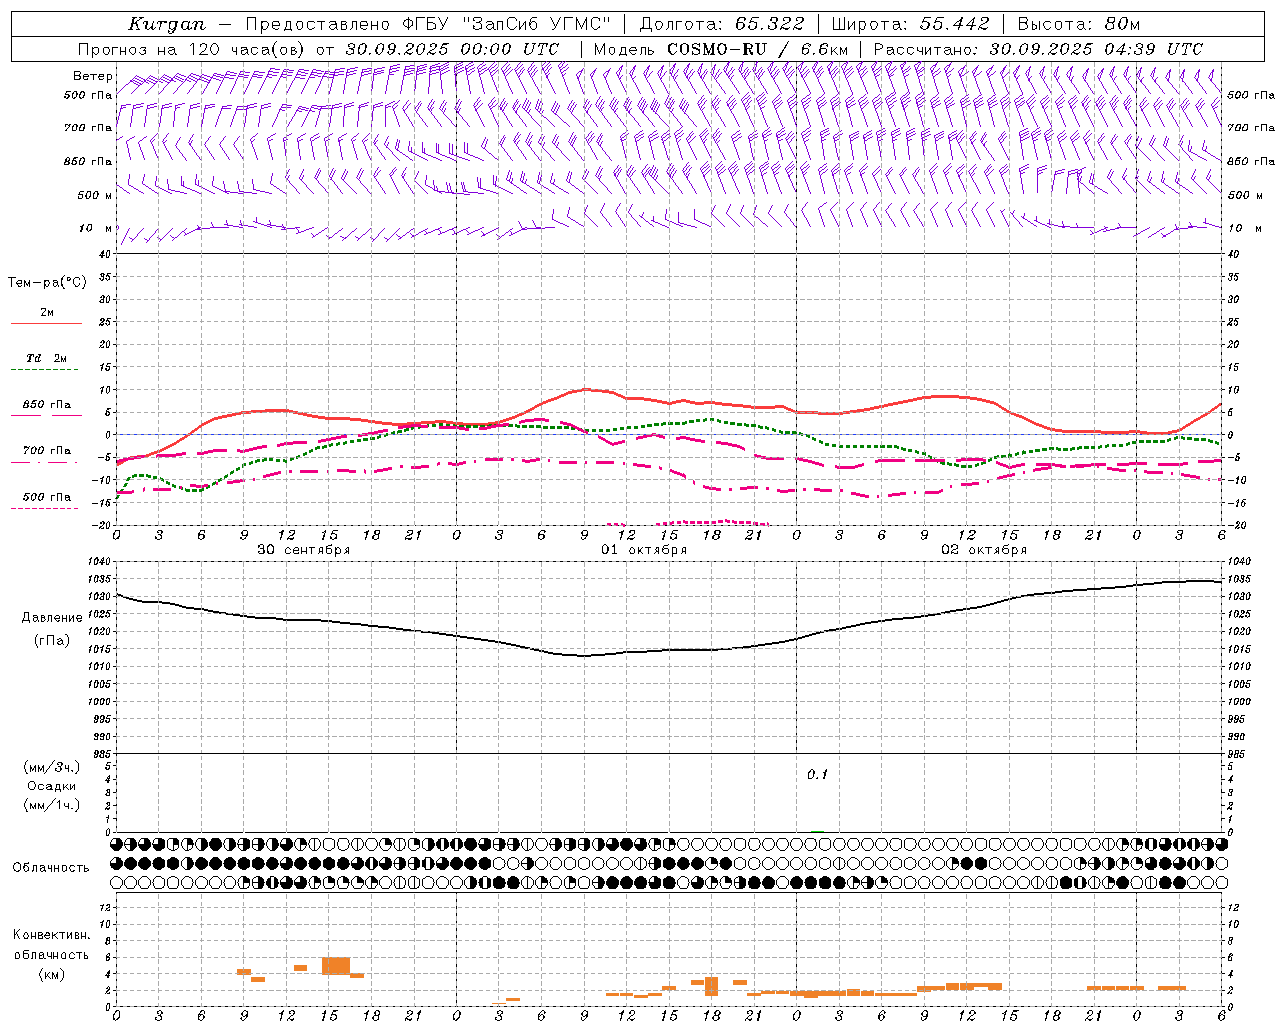1280x1024 pixels.
Task: Click the "(км)" unit under convective cloud title
Action: (x=52, y=974)
